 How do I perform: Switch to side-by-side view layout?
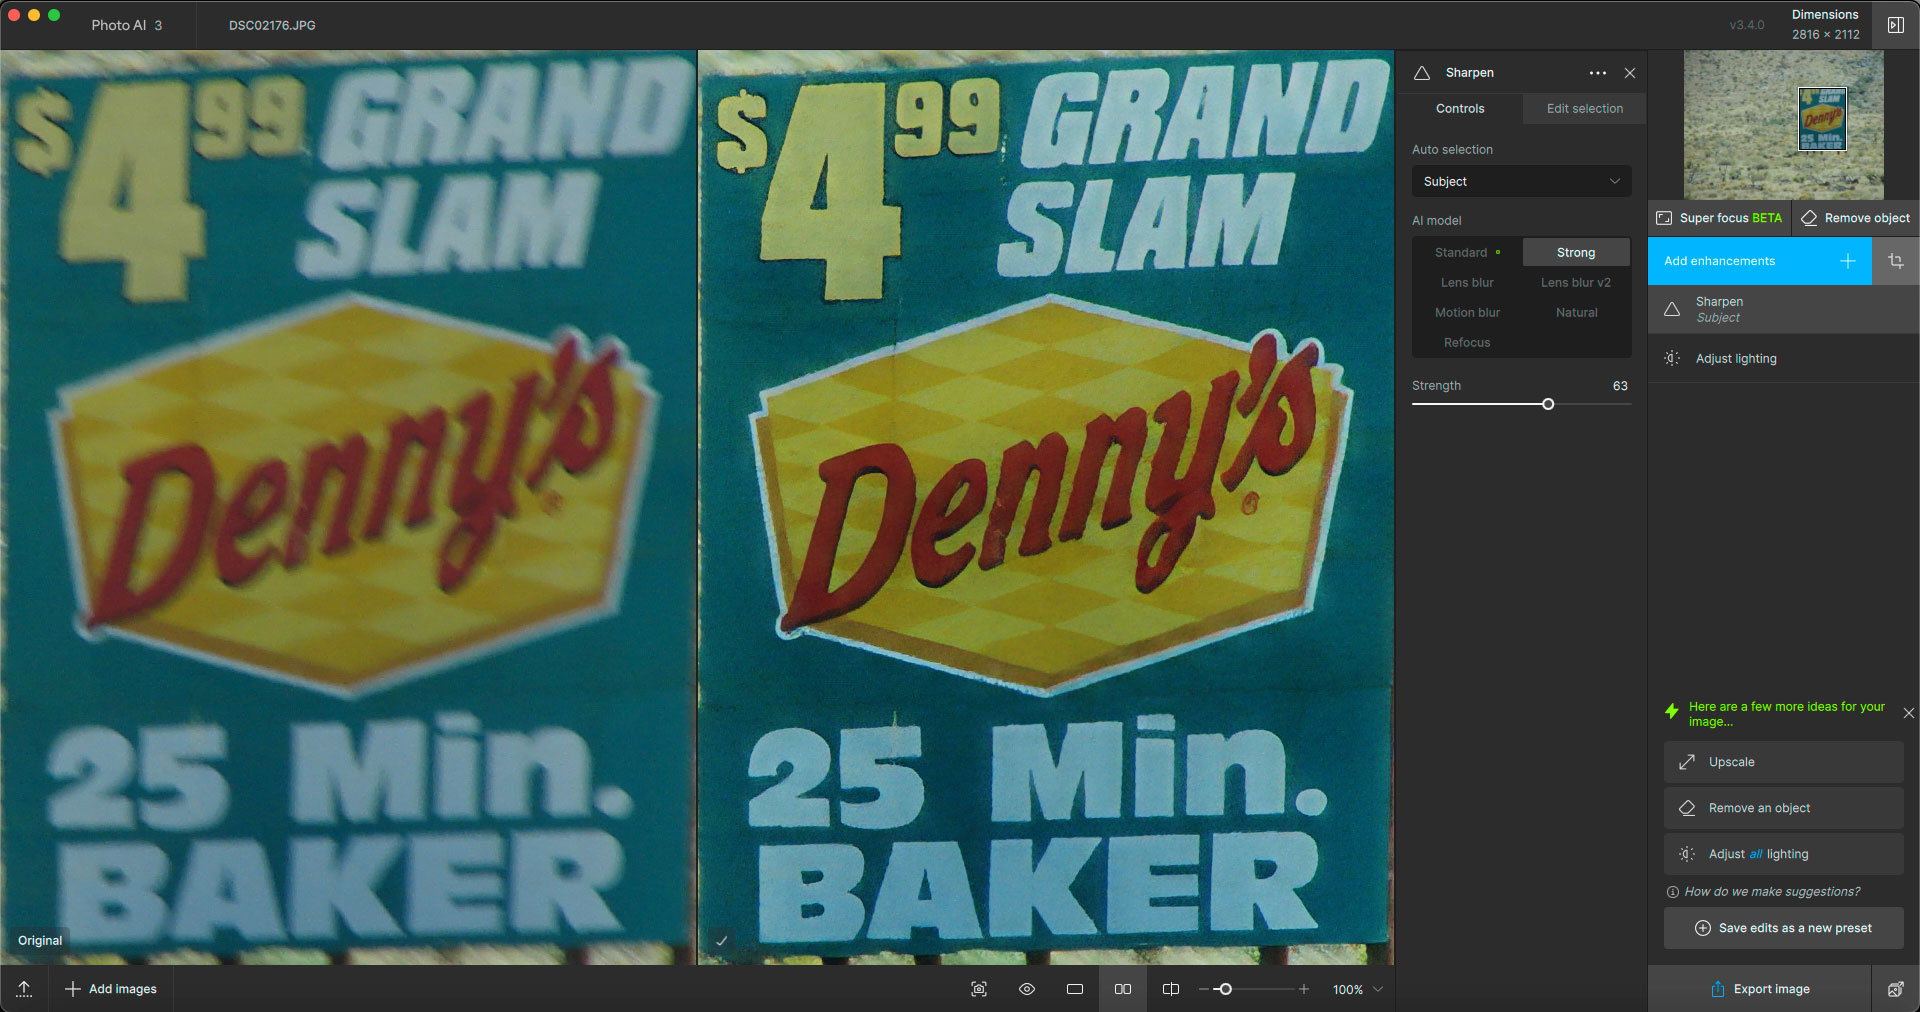click(1123, 989)
